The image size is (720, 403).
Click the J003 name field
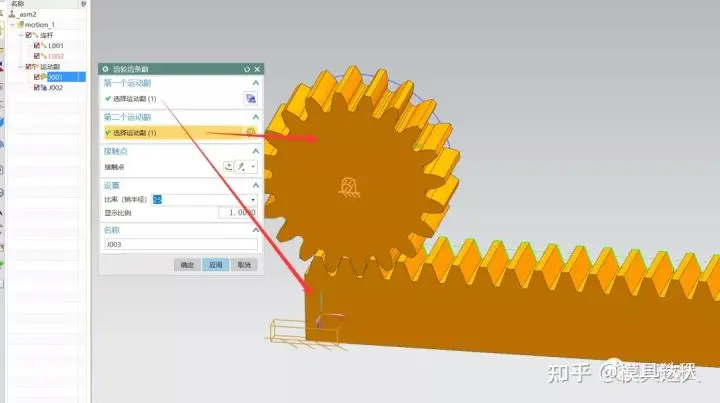[x=181, y=244]
